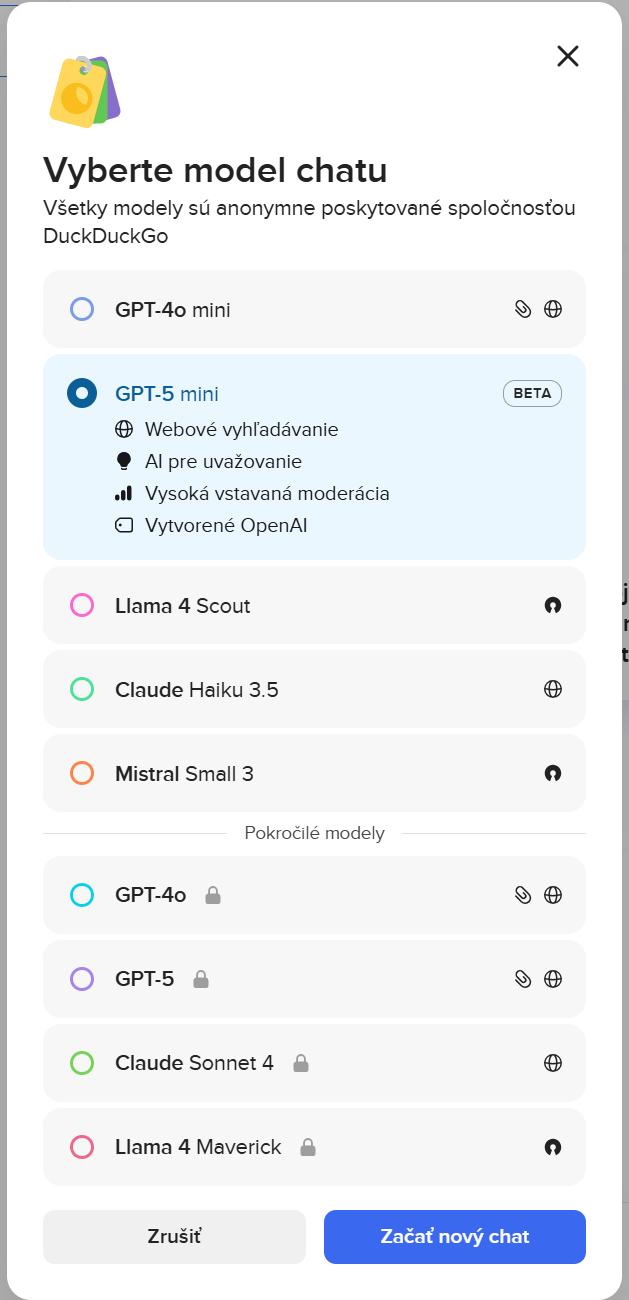Click the web search globe on GPT-4o mini
629x1300 pixels.
552,310
